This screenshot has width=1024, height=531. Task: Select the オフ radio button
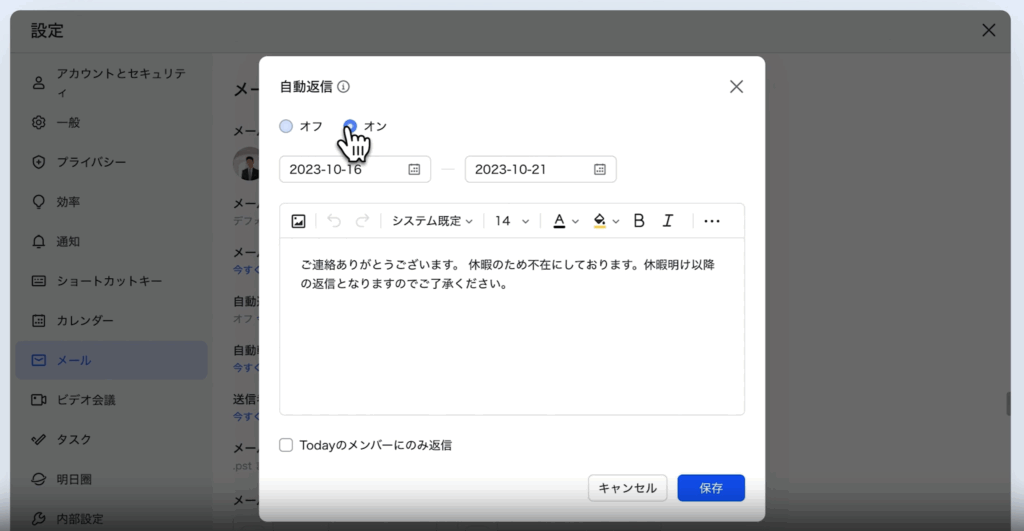pyautogui.click(x=287, y=126)
